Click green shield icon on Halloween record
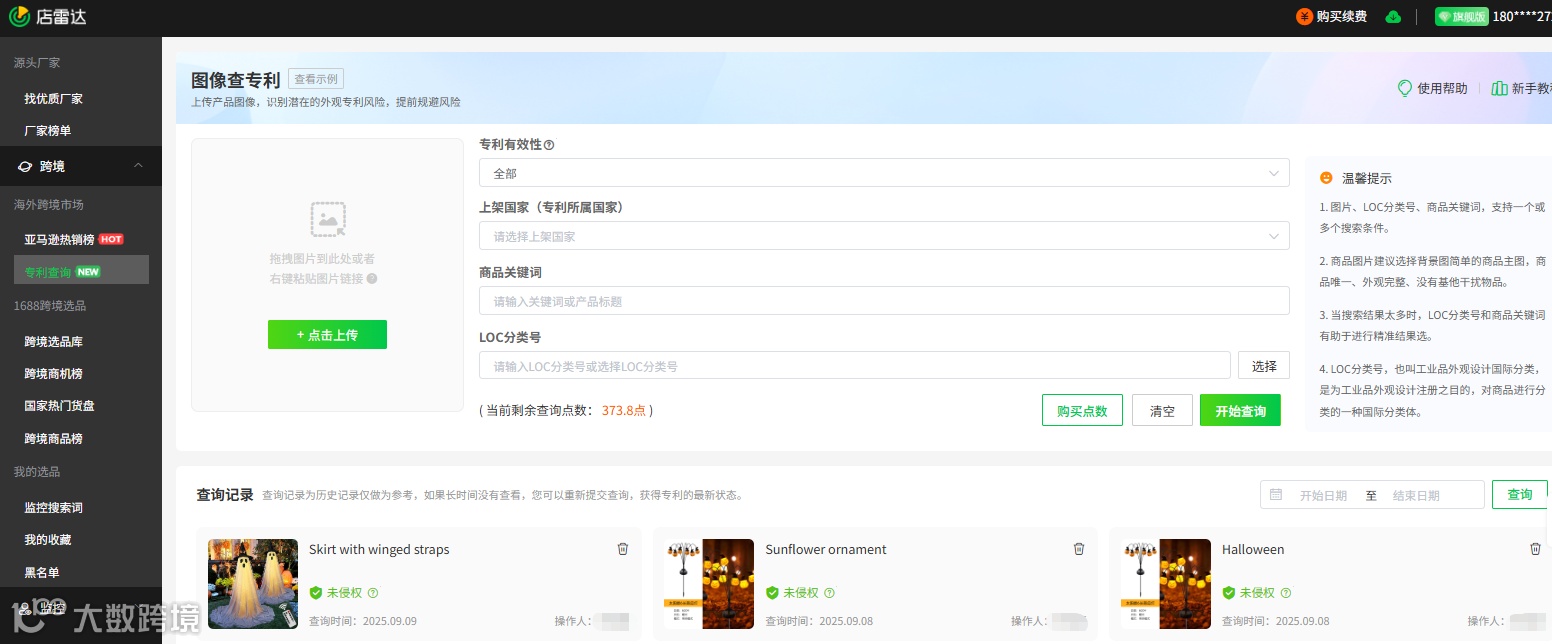 tap(1229, 593)
